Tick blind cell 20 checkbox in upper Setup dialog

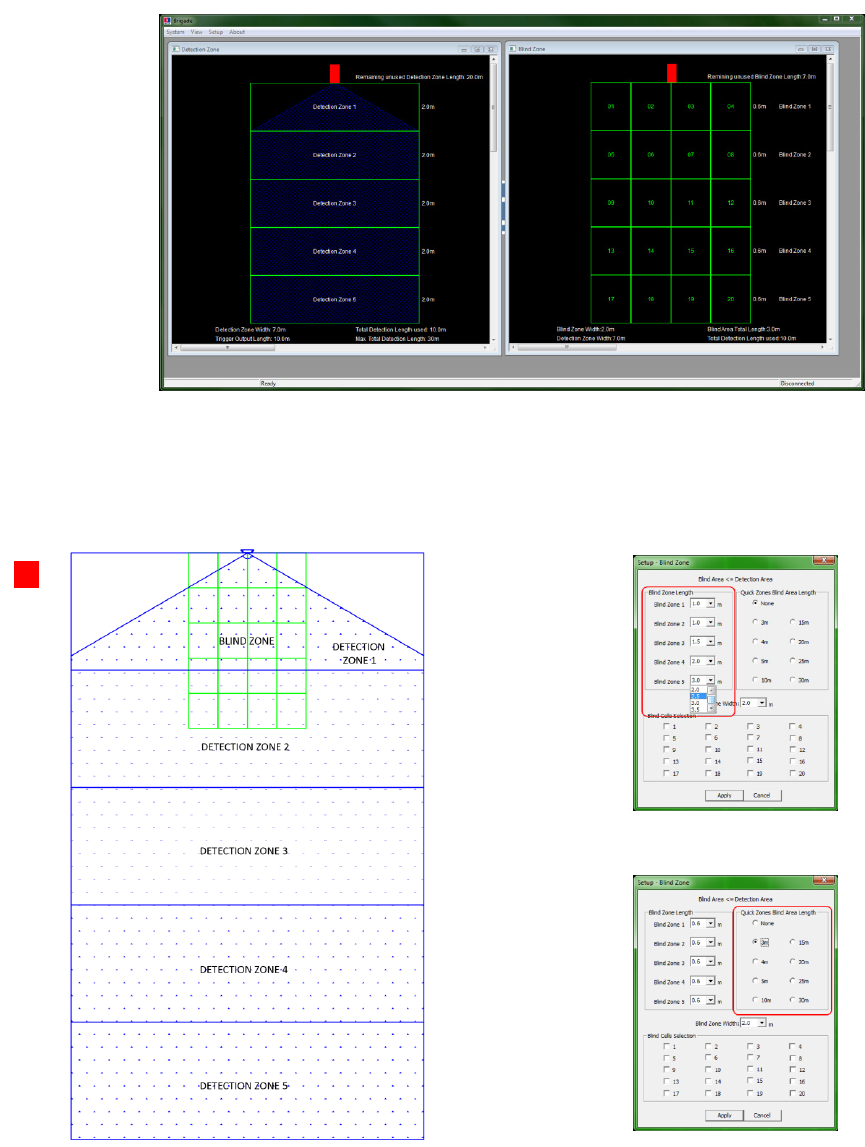793,773
